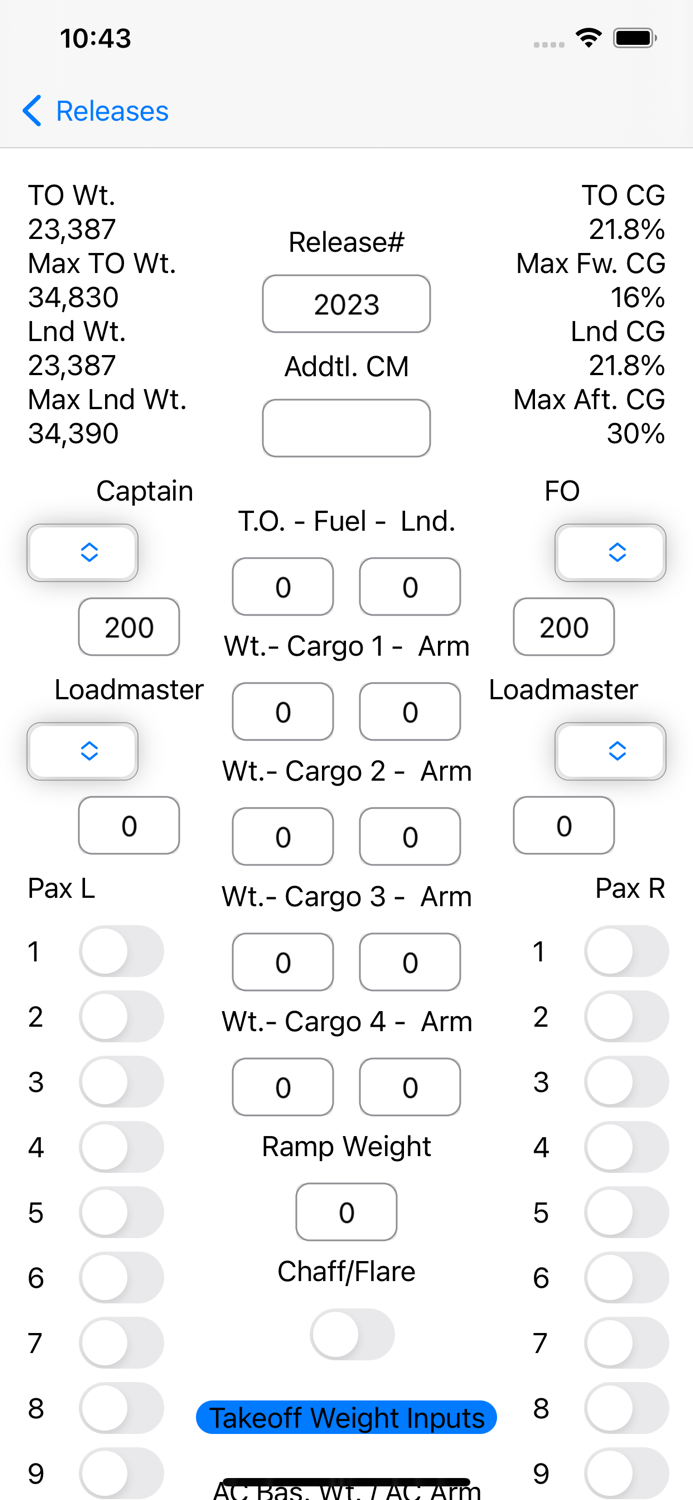Enable Pax R seat 1 toggle
693x1500 pixels.
[x=626, y=951]
